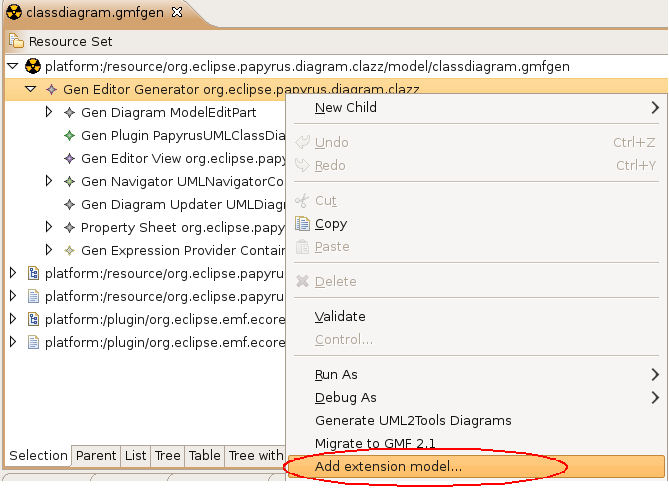
Task: Switch to the Parent tab
Action: [x=96, y=456]
